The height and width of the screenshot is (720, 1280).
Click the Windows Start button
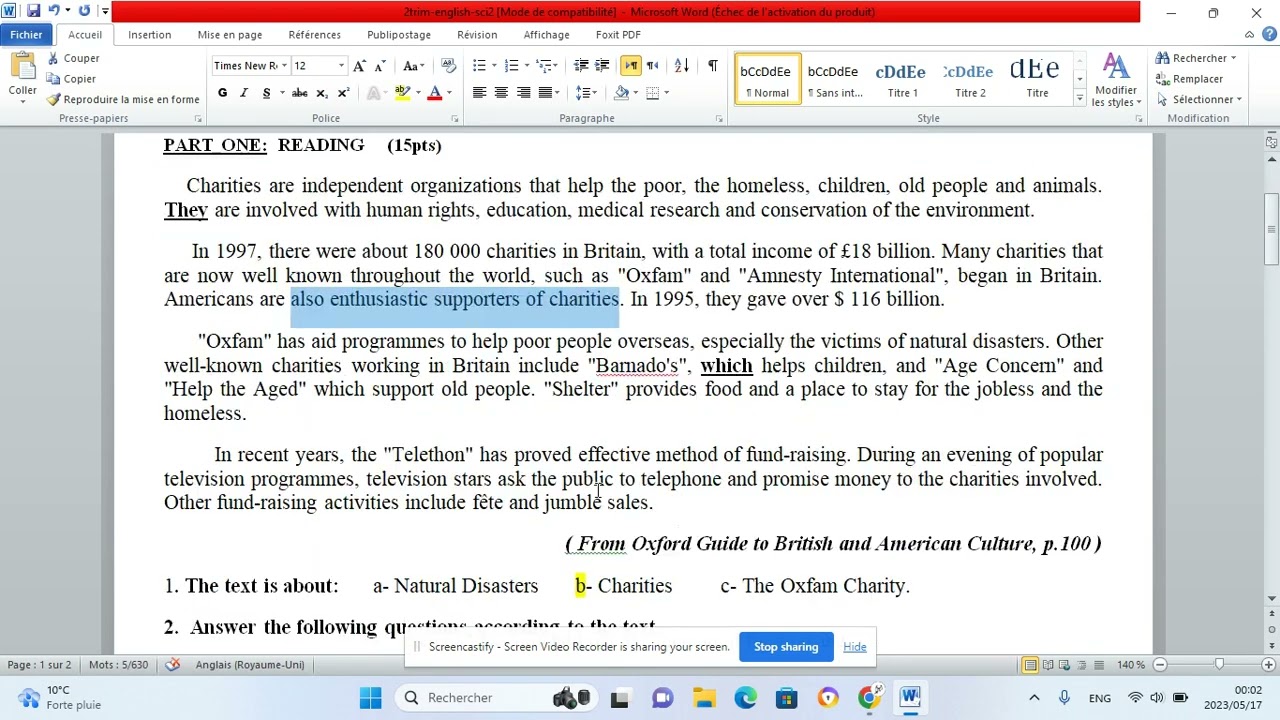pyautogui.click(x=371, y=698)
